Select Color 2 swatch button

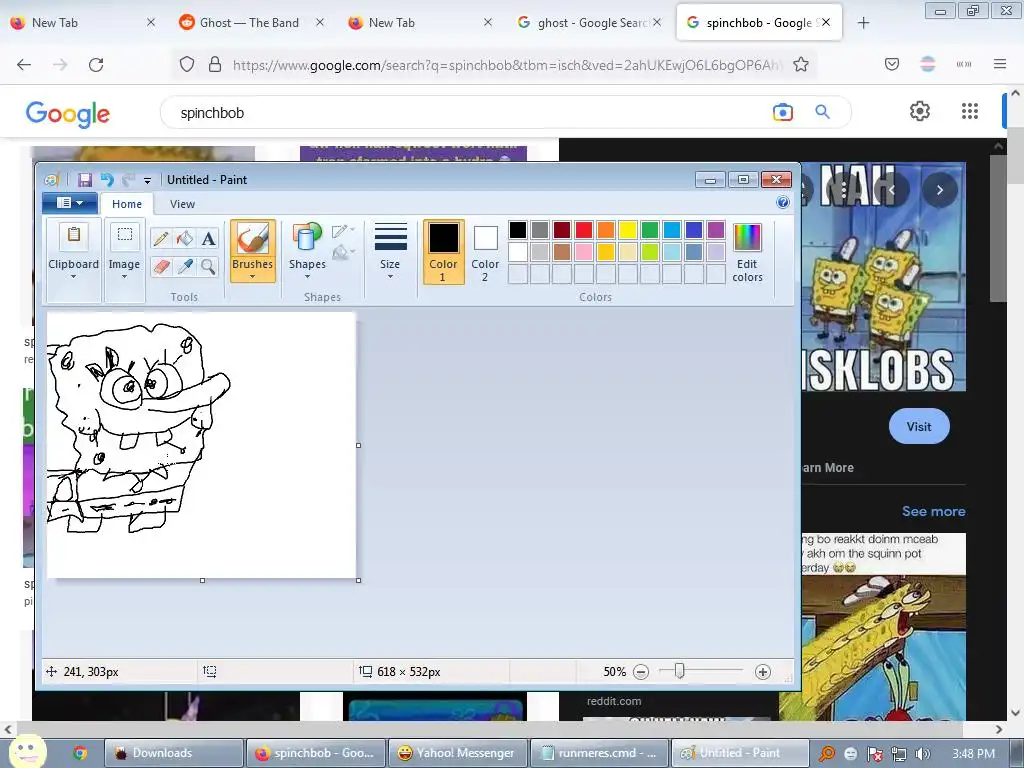[x=485, y=252]
